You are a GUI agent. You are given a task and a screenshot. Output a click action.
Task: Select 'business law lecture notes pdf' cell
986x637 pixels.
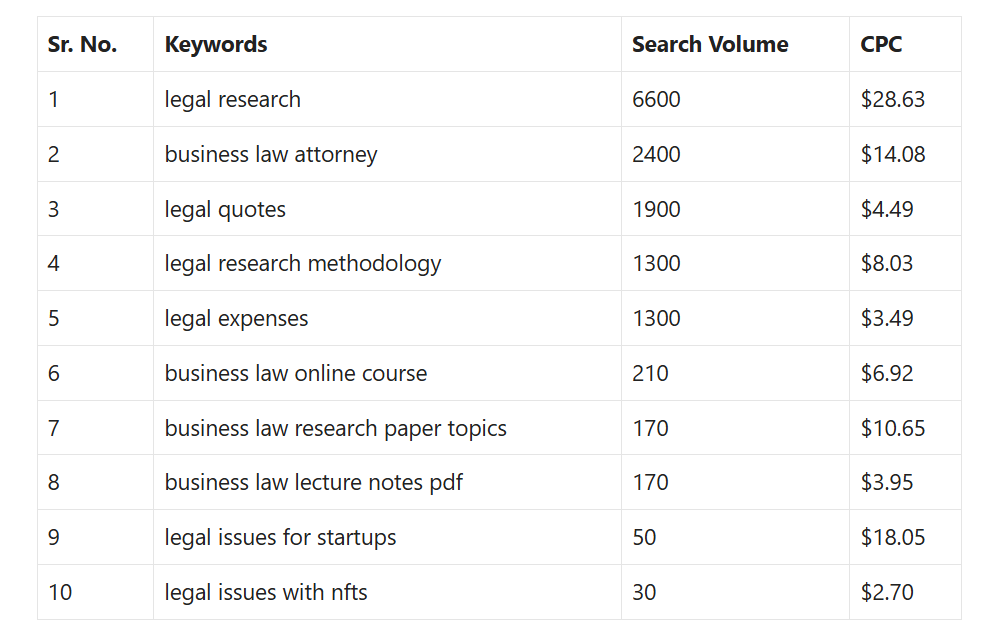tap(387, 482)
